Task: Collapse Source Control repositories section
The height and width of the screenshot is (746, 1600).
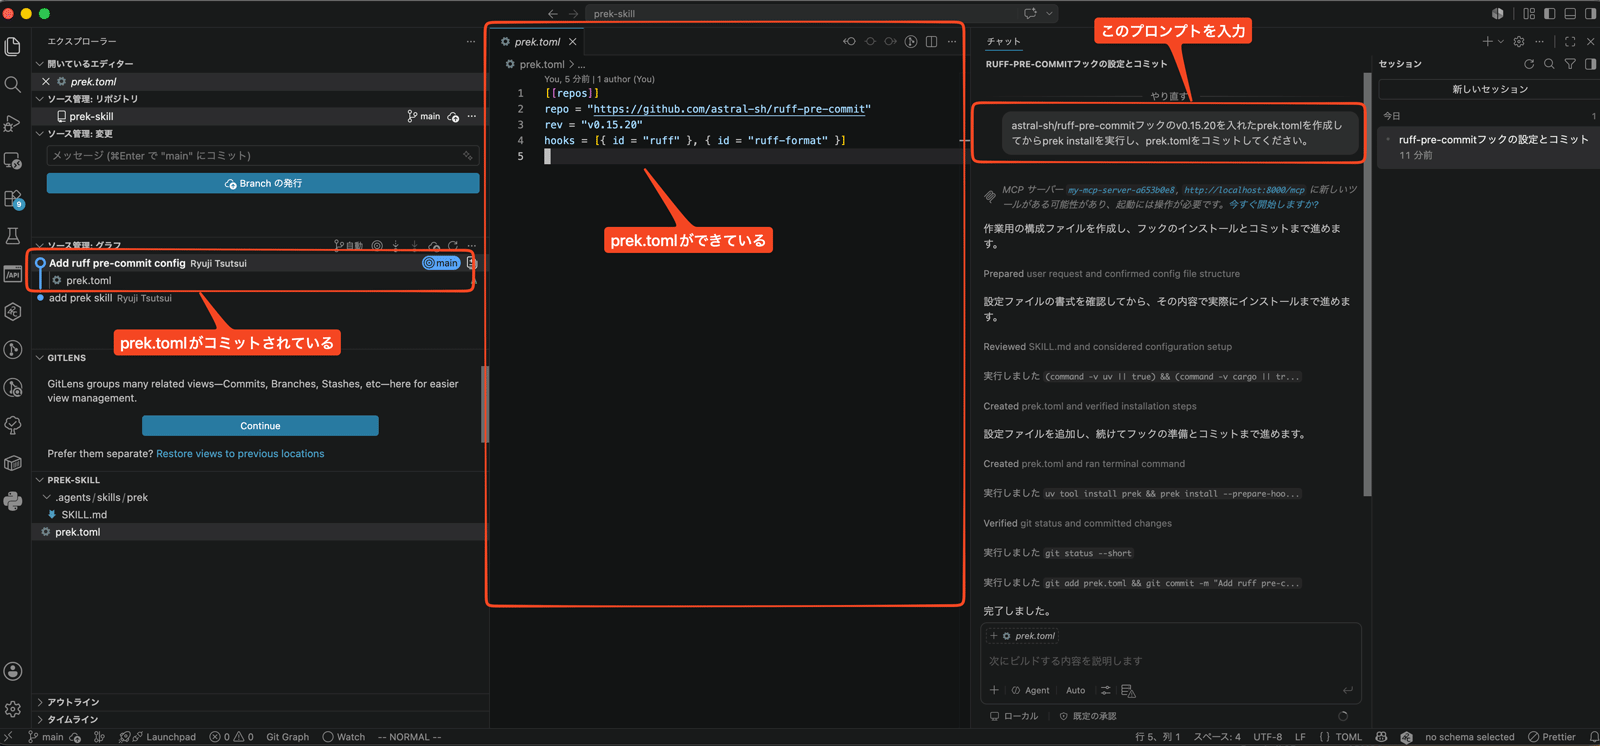Action: 40,99
